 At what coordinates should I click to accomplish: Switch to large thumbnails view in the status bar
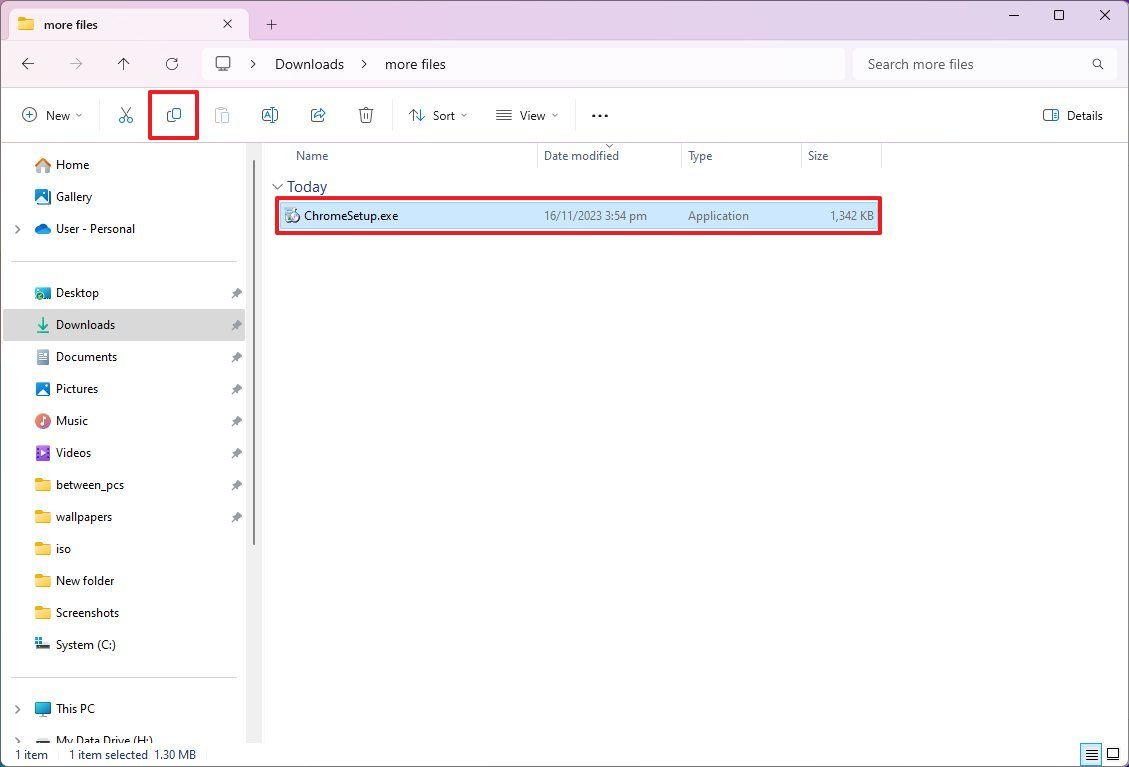pos(1112,754)
